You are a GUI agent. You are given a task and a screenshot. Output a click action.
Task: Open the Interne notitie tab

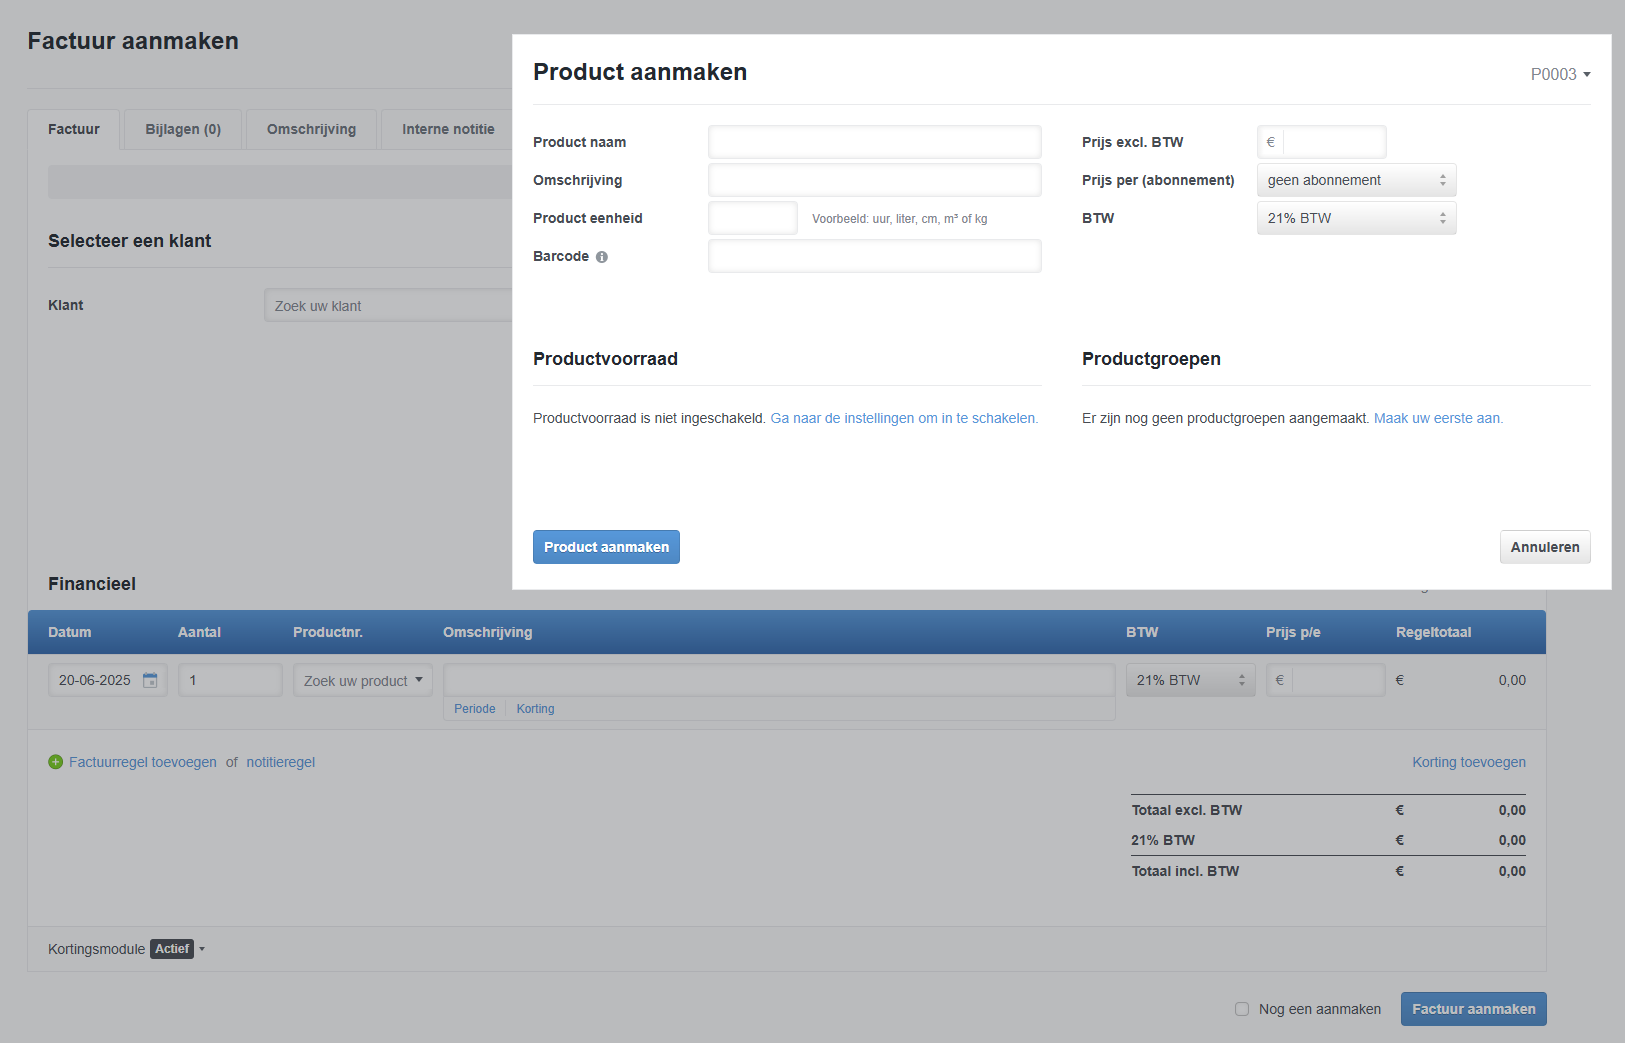[447, 129]
